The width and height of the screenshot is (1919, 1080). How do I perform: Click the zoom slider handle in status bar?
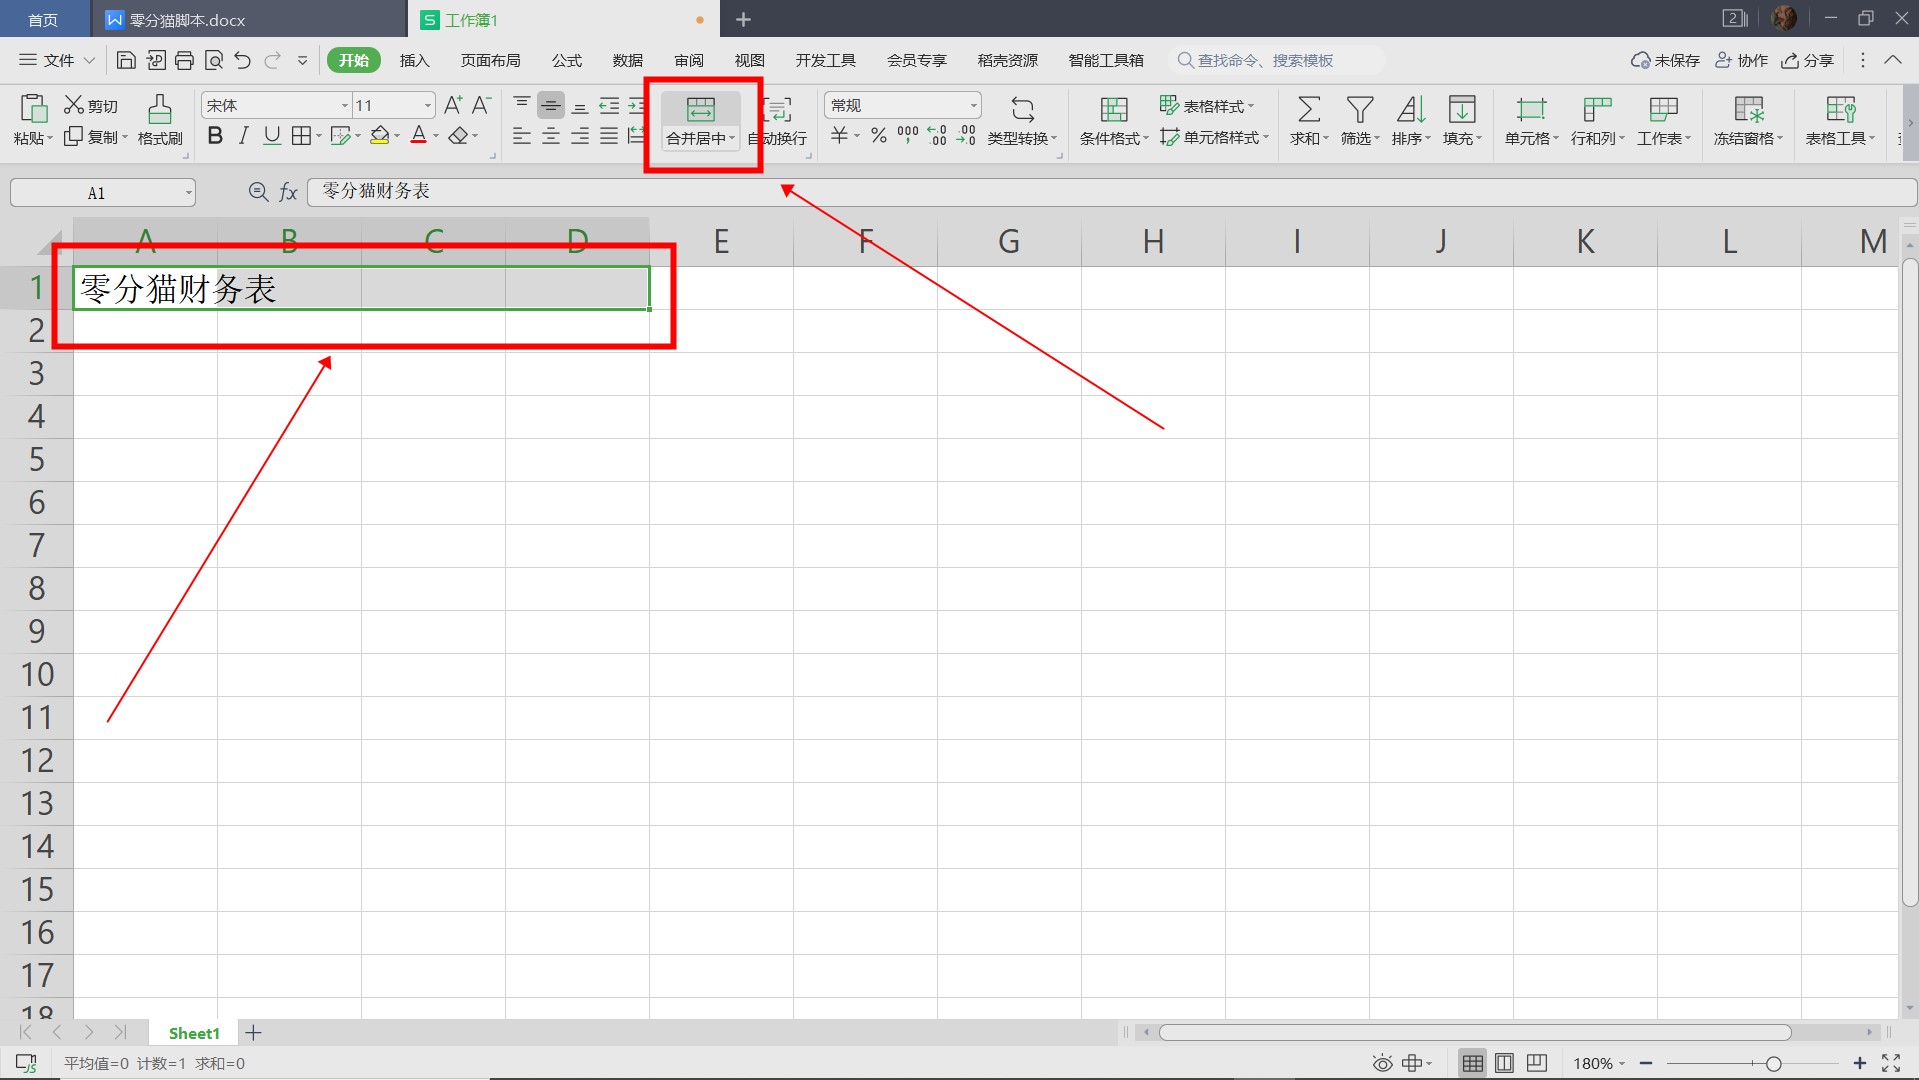pos(1773,1063)
